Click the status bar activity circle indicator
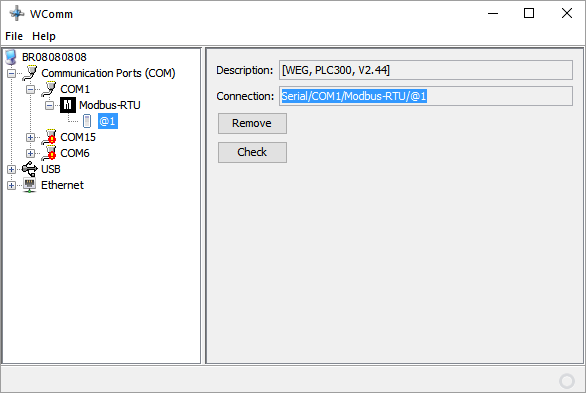The height and width of the screenshot is (393, 586). 567,381
